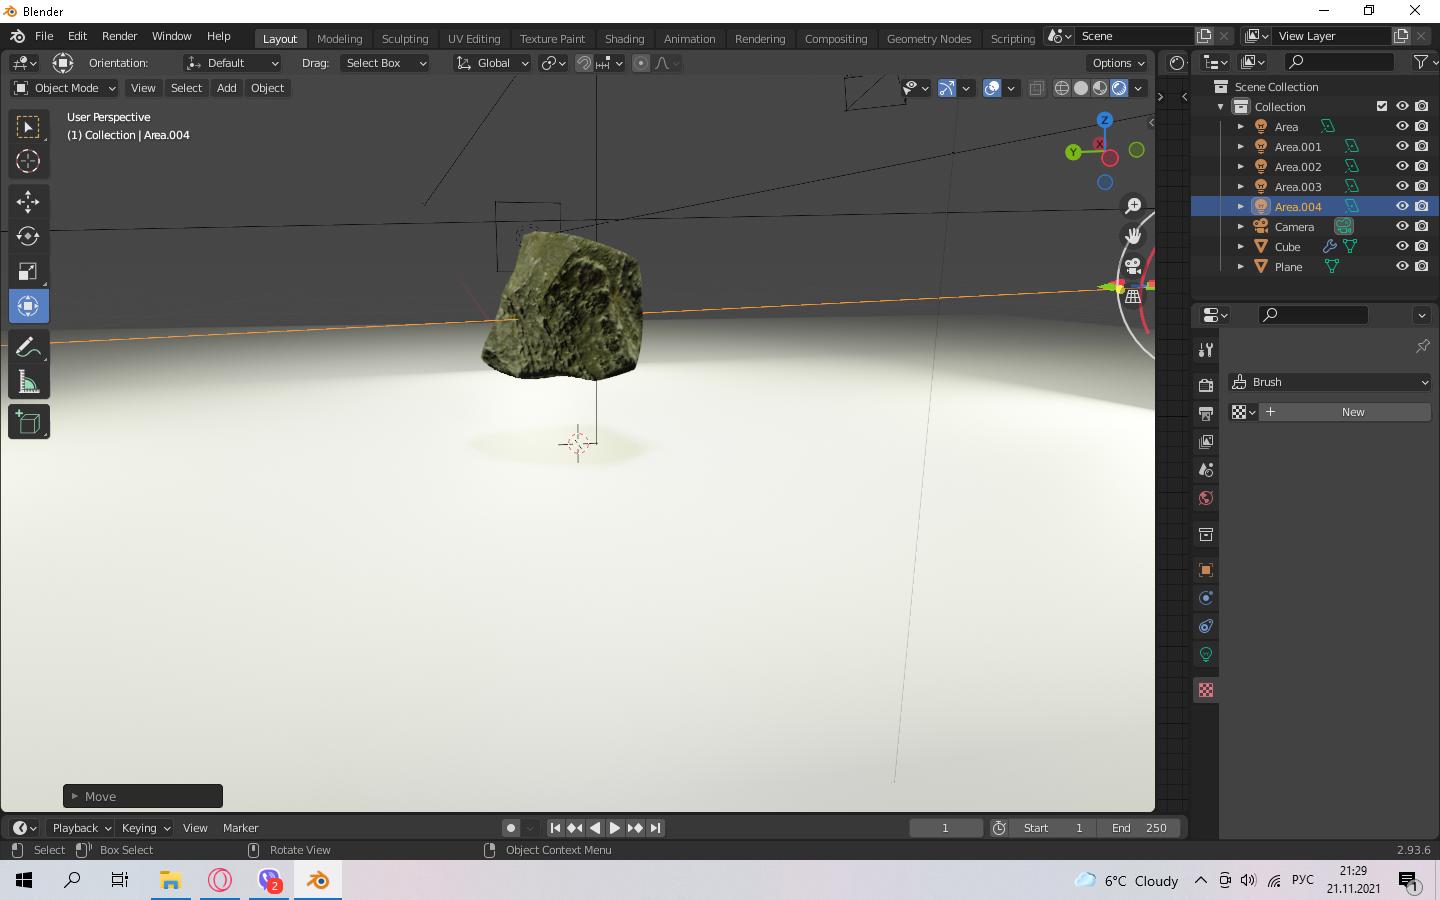The width and height of the screenshot is (1440, 900).
Task: Select the Measure ruler tool
Action: coord(28,382)
